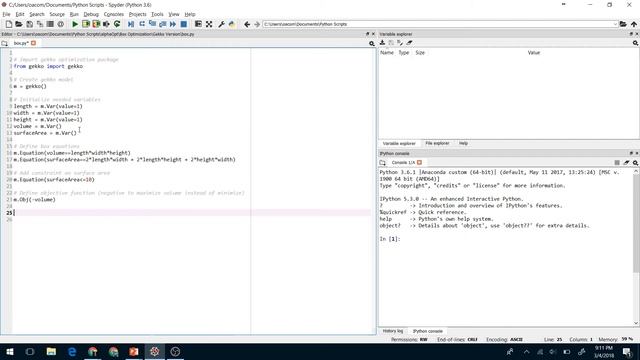Open PYTHONPATH manager python icon

[232, 24]
